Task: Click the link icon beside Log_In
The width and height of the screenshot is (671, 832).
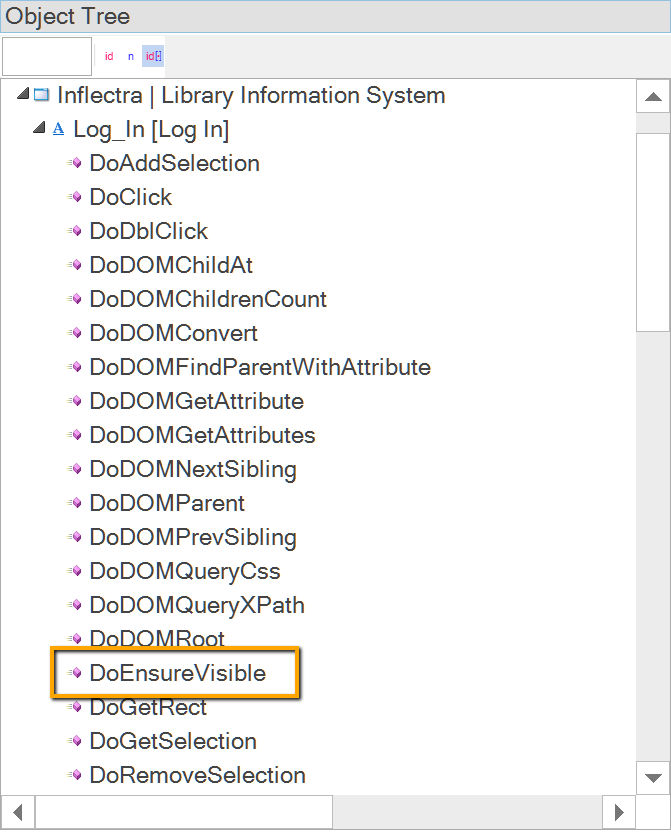Action: 58,129
